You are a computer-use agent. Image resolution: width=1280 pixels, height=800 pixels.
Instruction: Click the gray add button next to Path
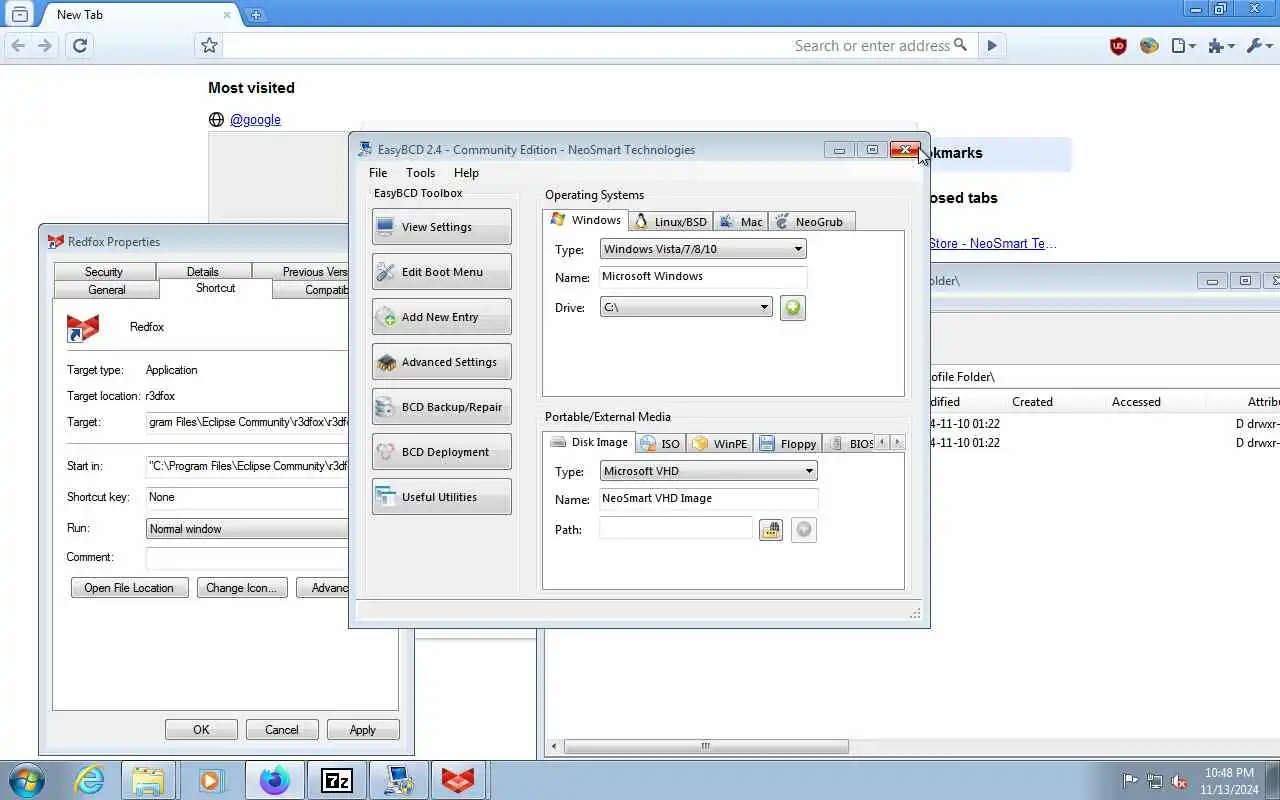click(x=804, y=530)
